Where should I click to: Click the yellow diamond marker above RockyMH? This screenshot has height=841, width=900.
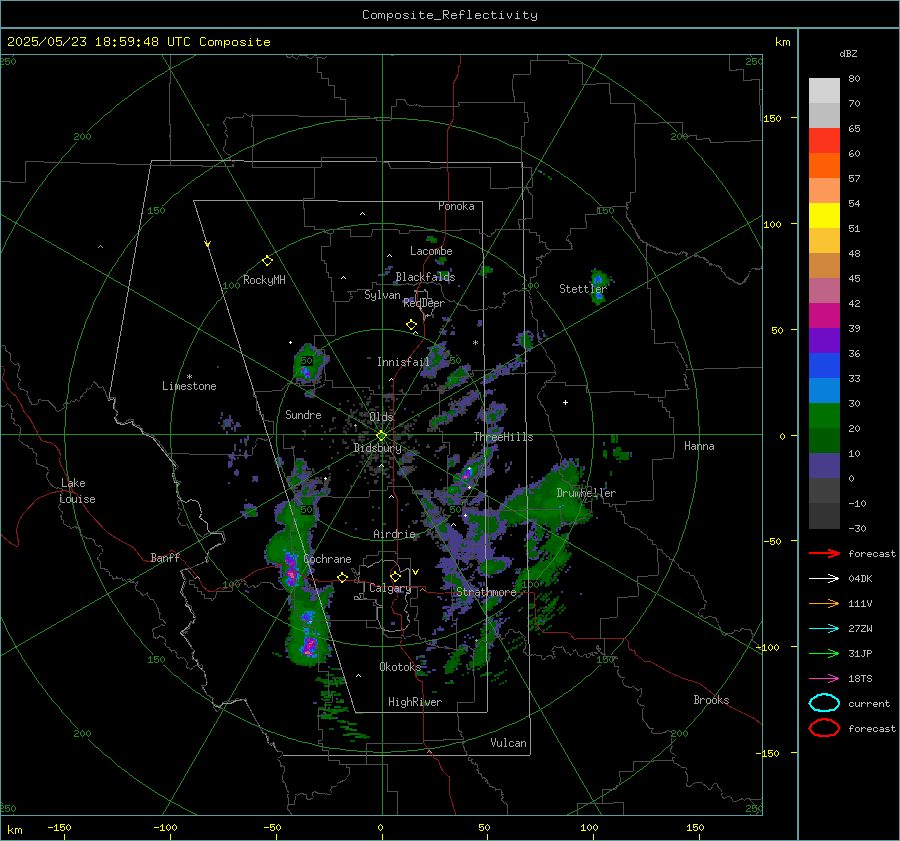pyautogui.click(x=267, y=261)
